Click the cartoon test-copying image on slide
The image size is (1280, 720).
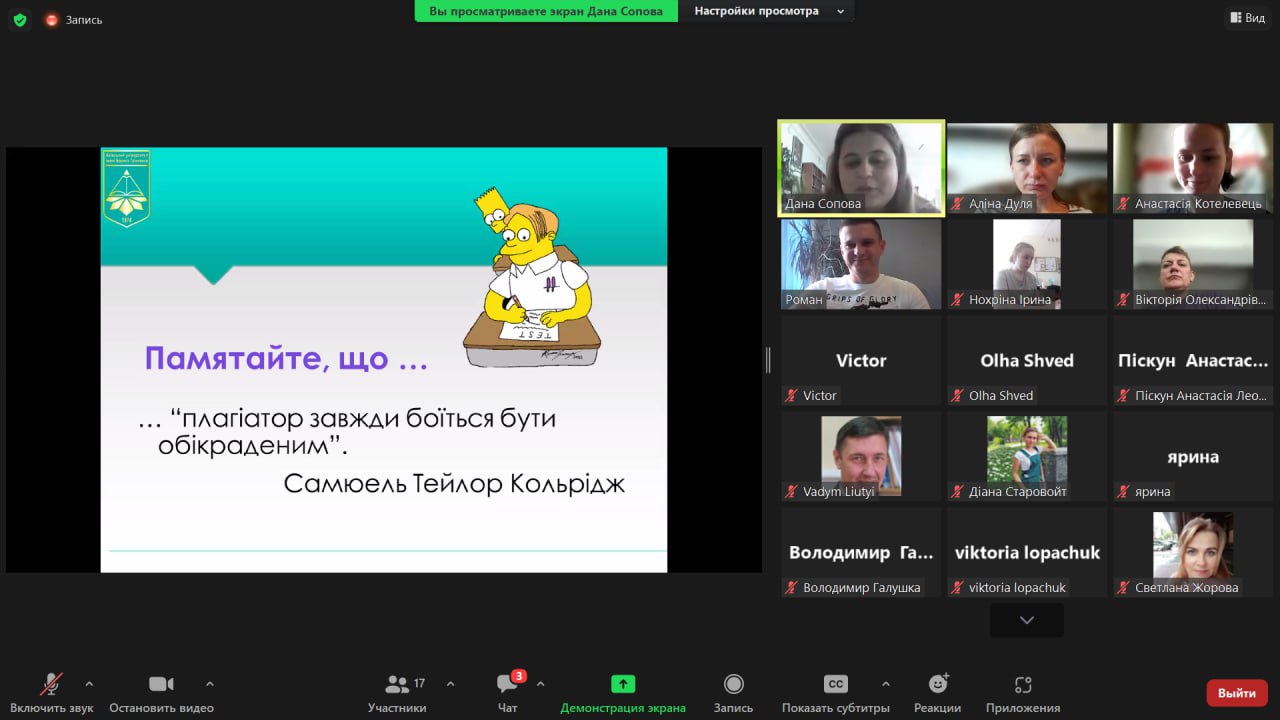(x=531, y=277)
